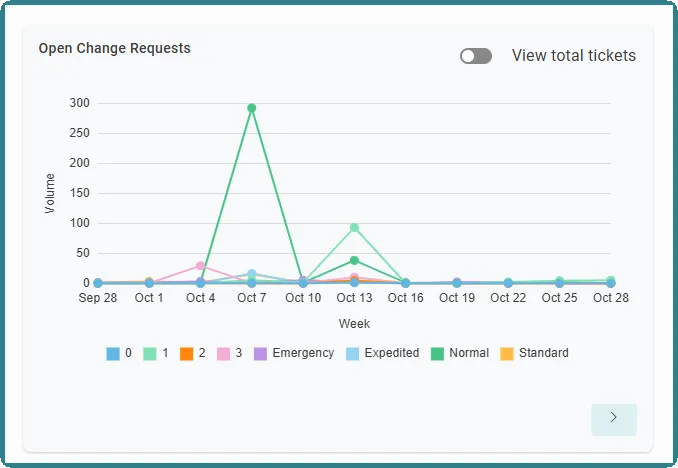Click the 150 value on the Y axis
This screenshot has width=678, height=468.
[80, 193]
